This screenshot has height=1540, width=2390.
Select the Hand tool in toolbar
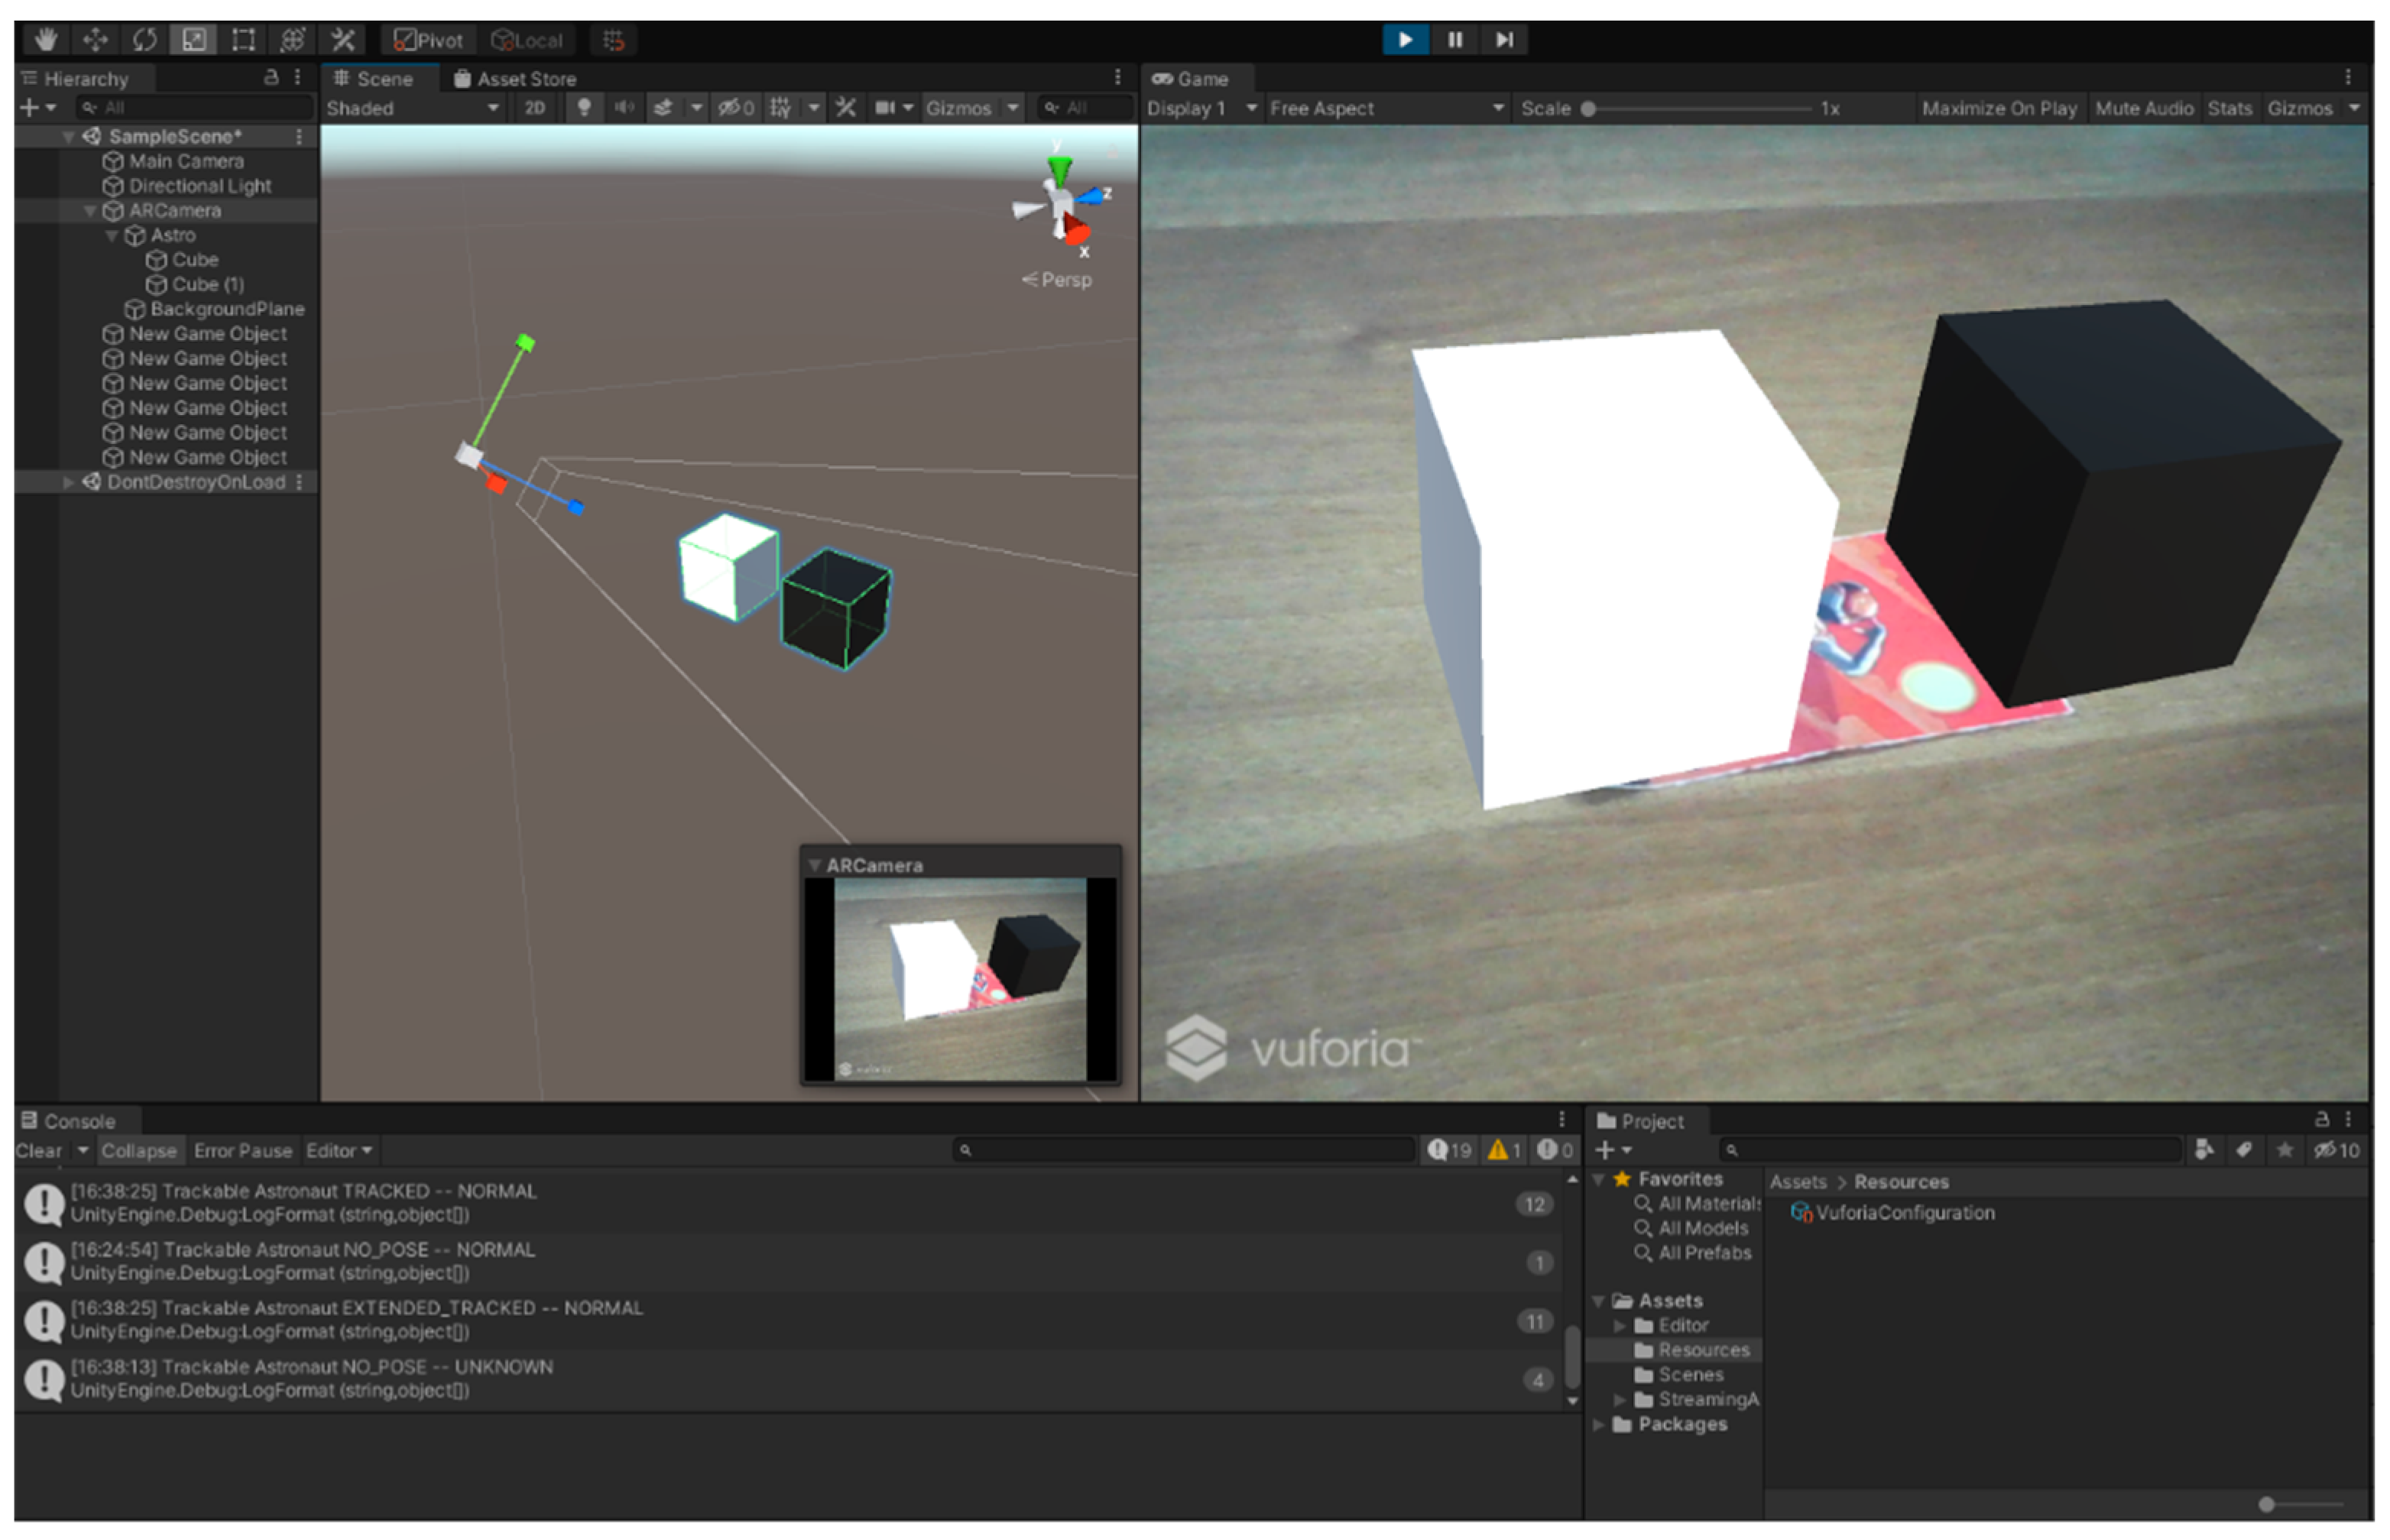pos(45,40)
